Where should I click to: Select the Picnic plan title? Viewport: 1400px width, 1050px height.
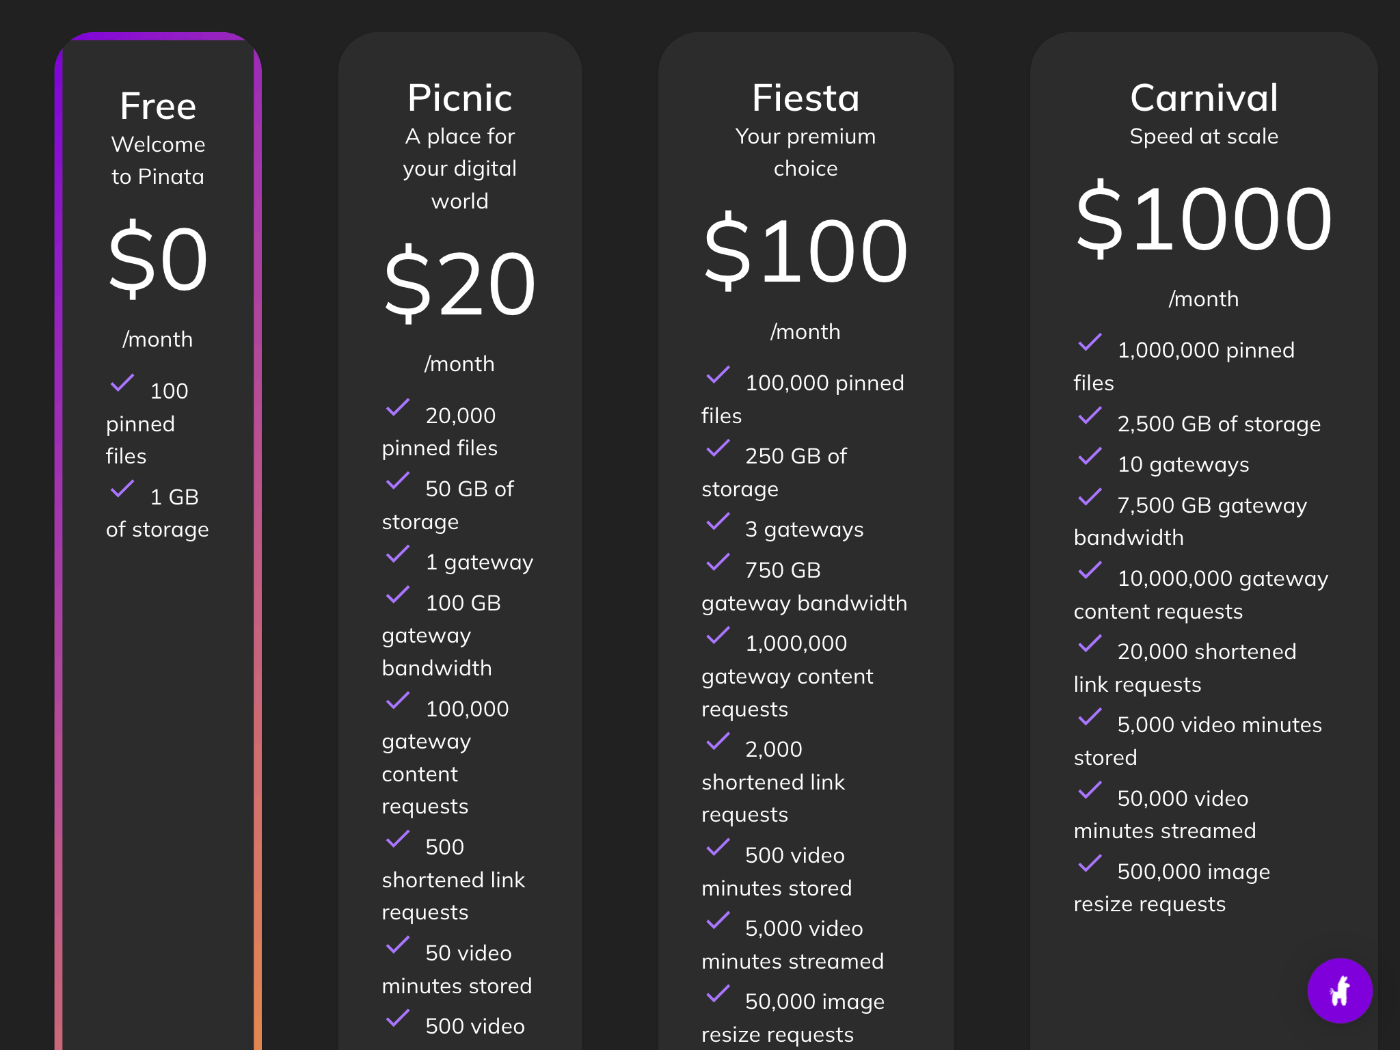460,98
